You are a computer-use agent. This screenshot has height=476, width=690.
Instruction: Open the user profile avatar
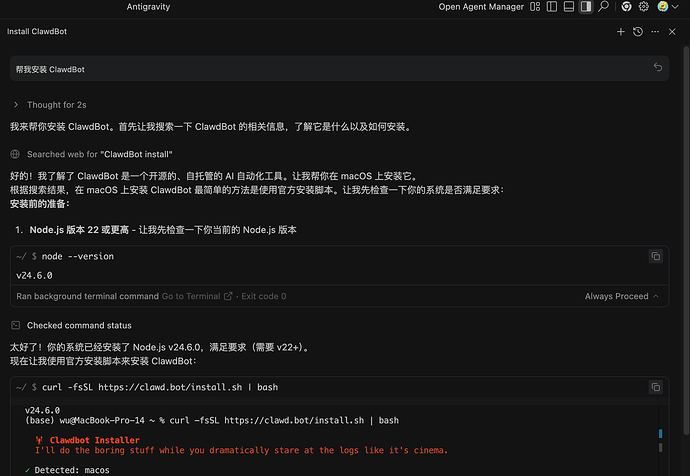point(663,7)
